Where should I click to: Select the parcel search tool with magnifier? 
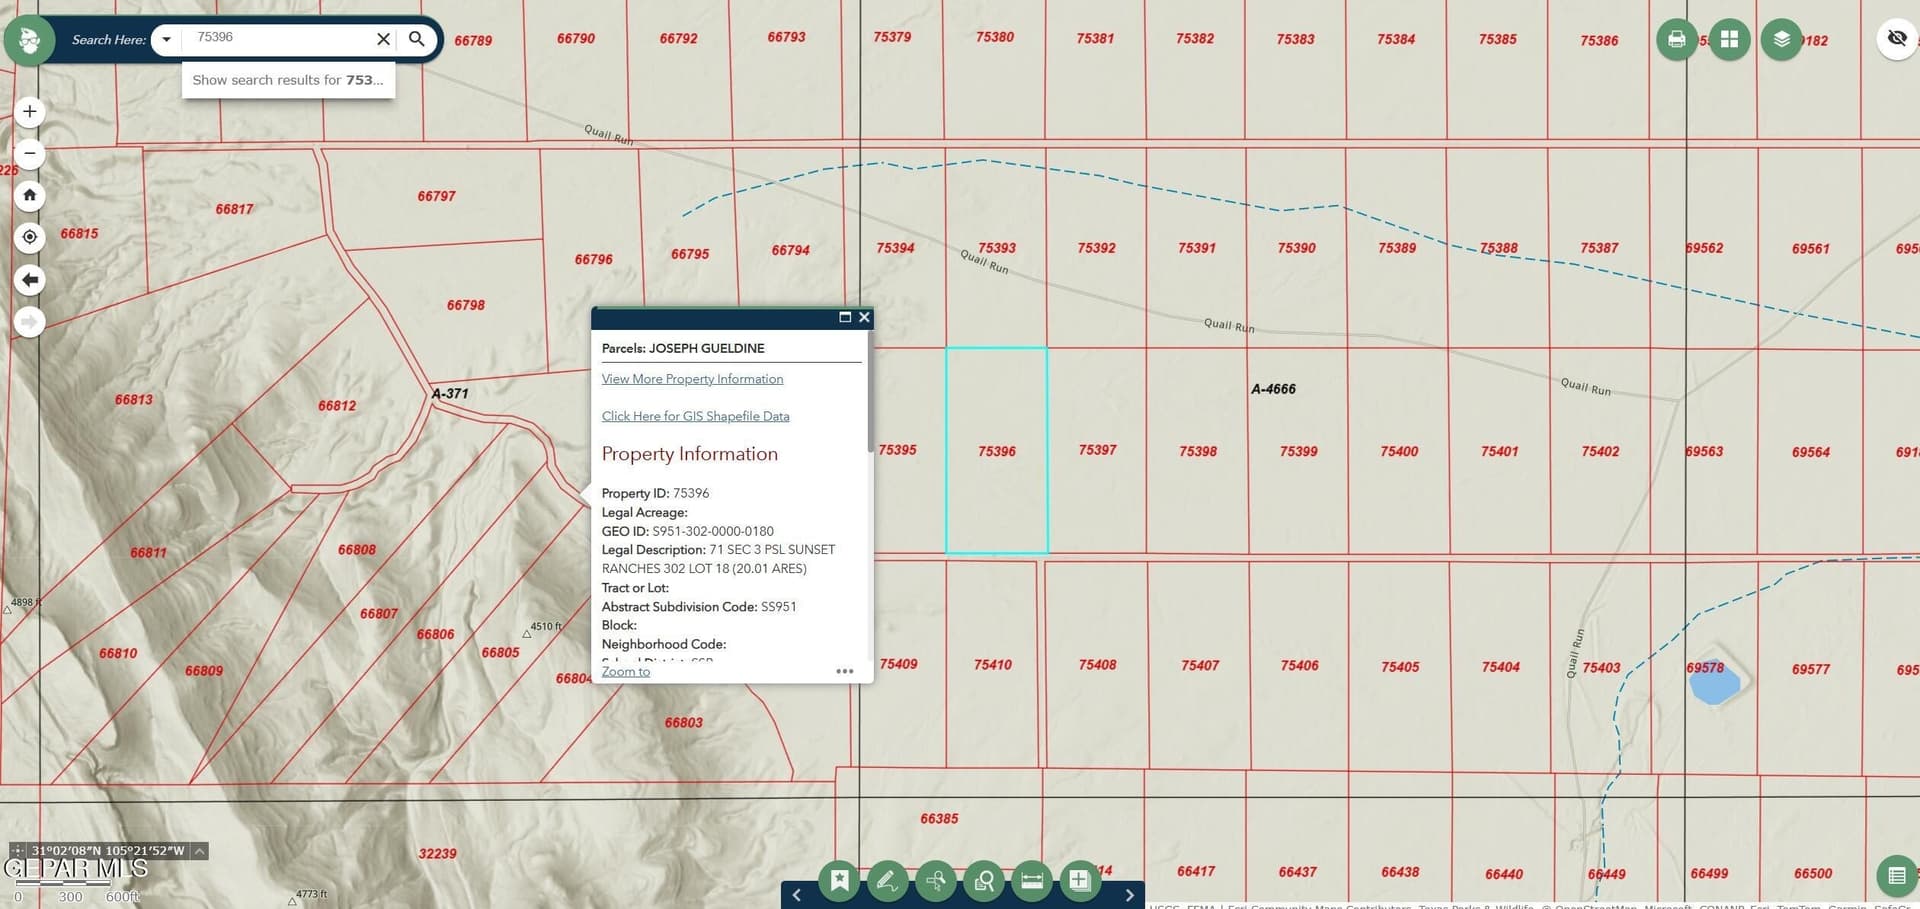point(983,880)
